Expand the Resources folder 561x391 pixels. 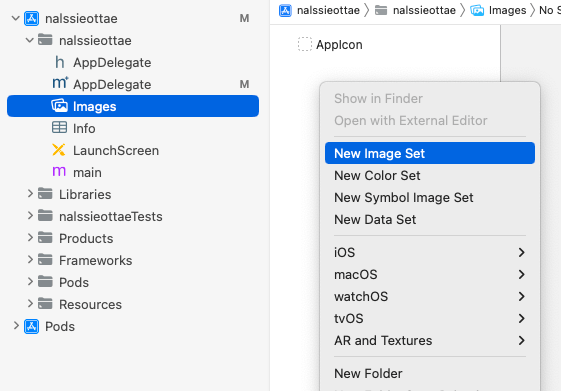[30, 304]
